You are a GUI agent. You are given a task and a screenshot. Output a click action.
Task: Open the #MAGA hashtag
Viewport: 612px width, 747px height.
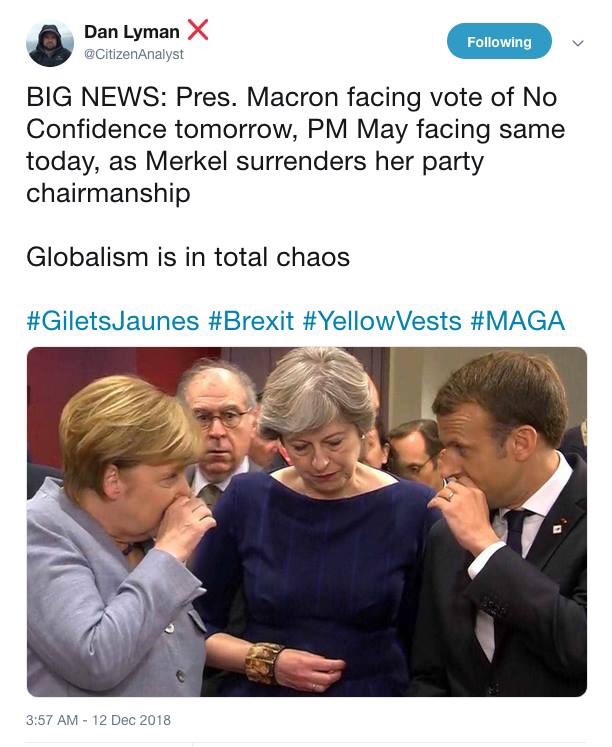[517, 321]
